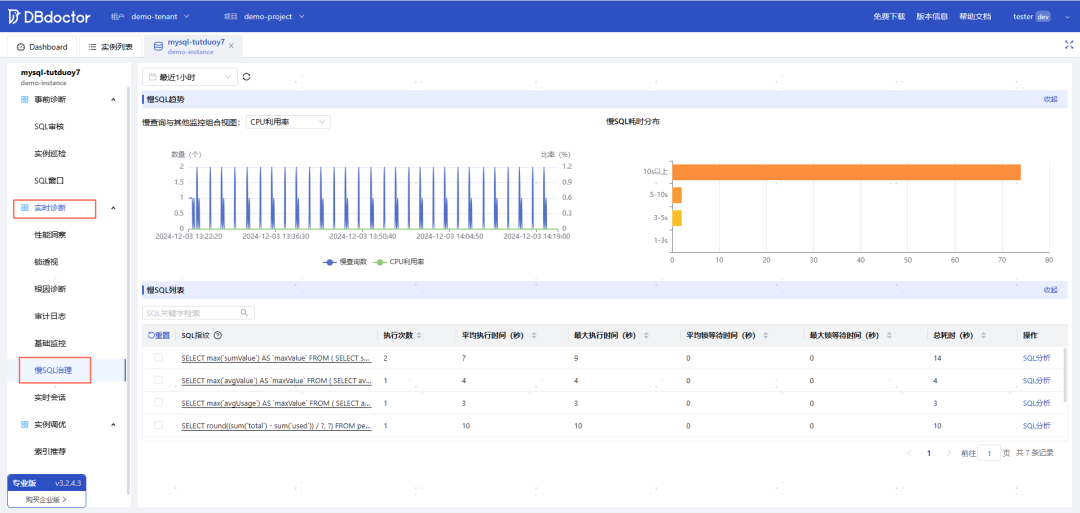Image resolution: width=1080 pixels, height=513 pixels.
Task: Sort by 平均执行时间 column arrows
Action: pyautogui.click(x=533, y=335)
